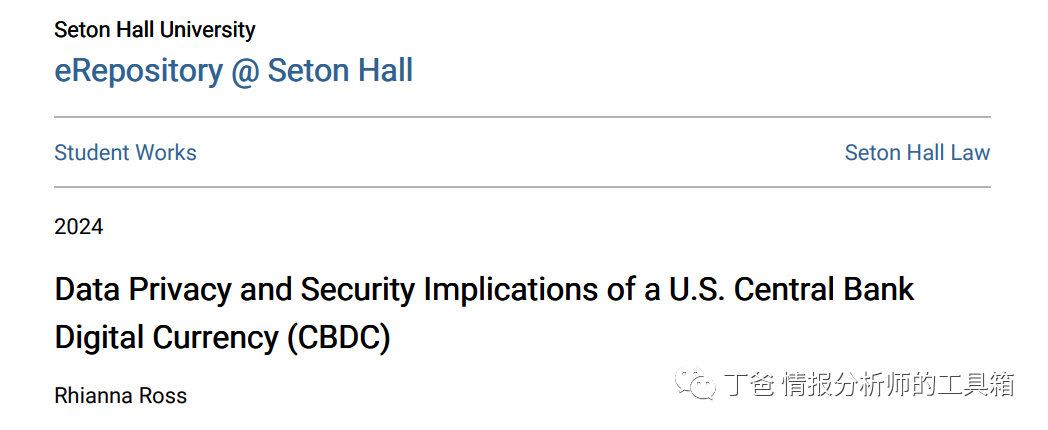
Task: Click the word "Security" in the title
Action: click(359, 290)
